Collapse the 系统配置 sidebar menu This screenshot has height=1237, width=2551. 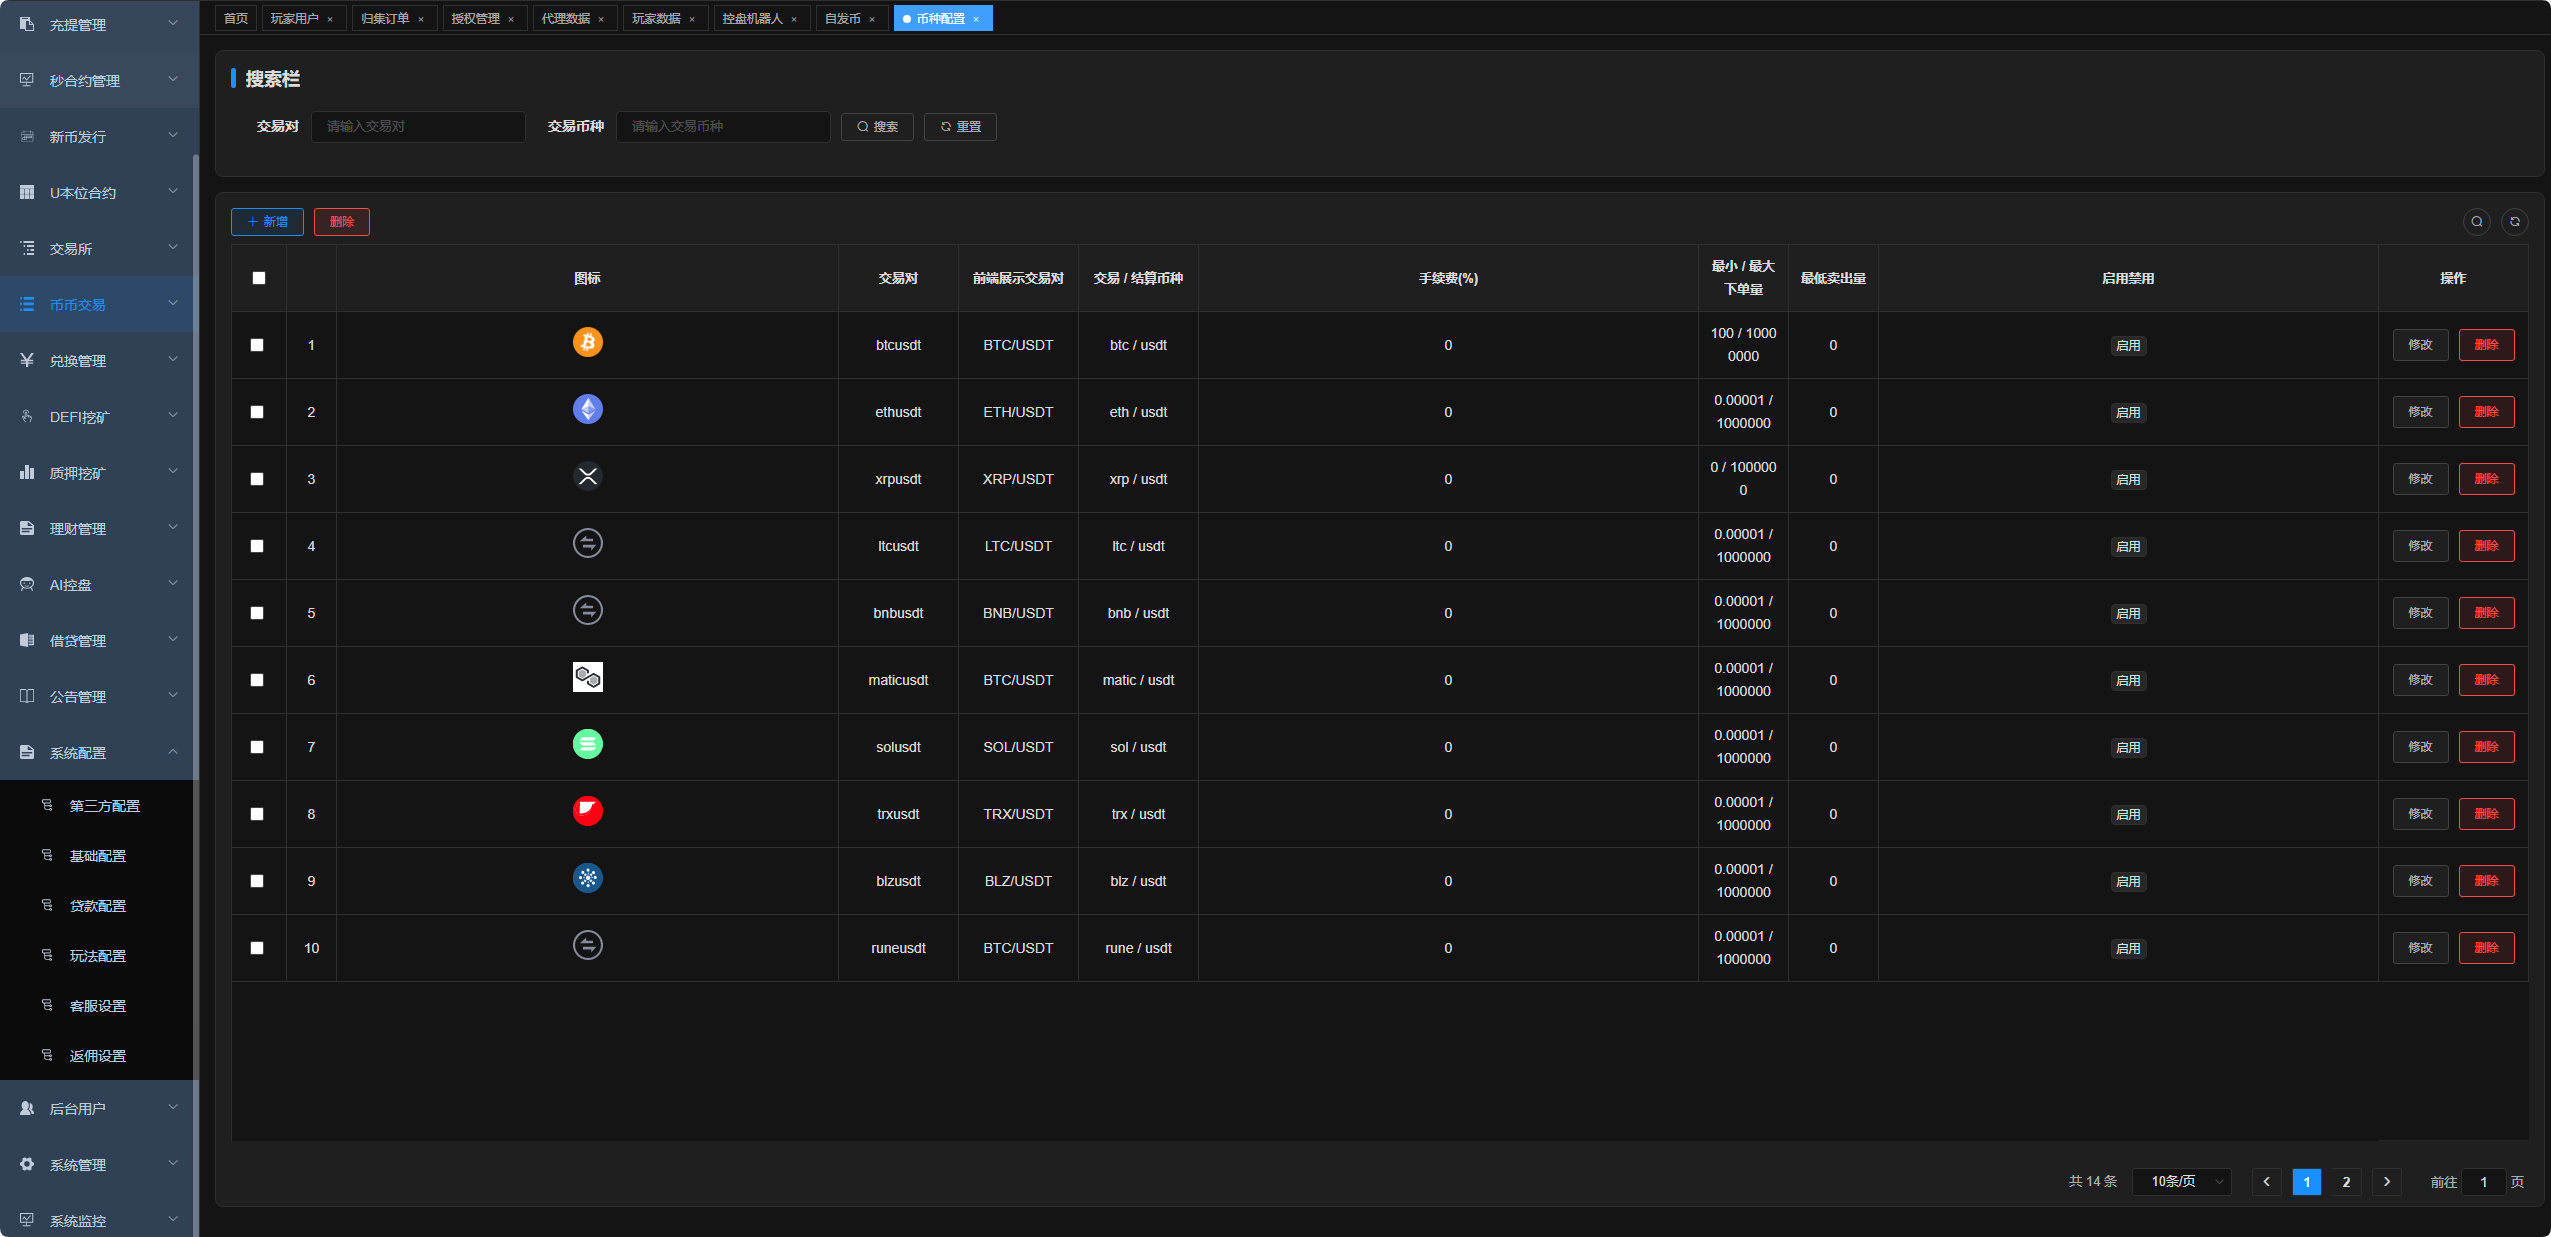[x=98, y=752]
